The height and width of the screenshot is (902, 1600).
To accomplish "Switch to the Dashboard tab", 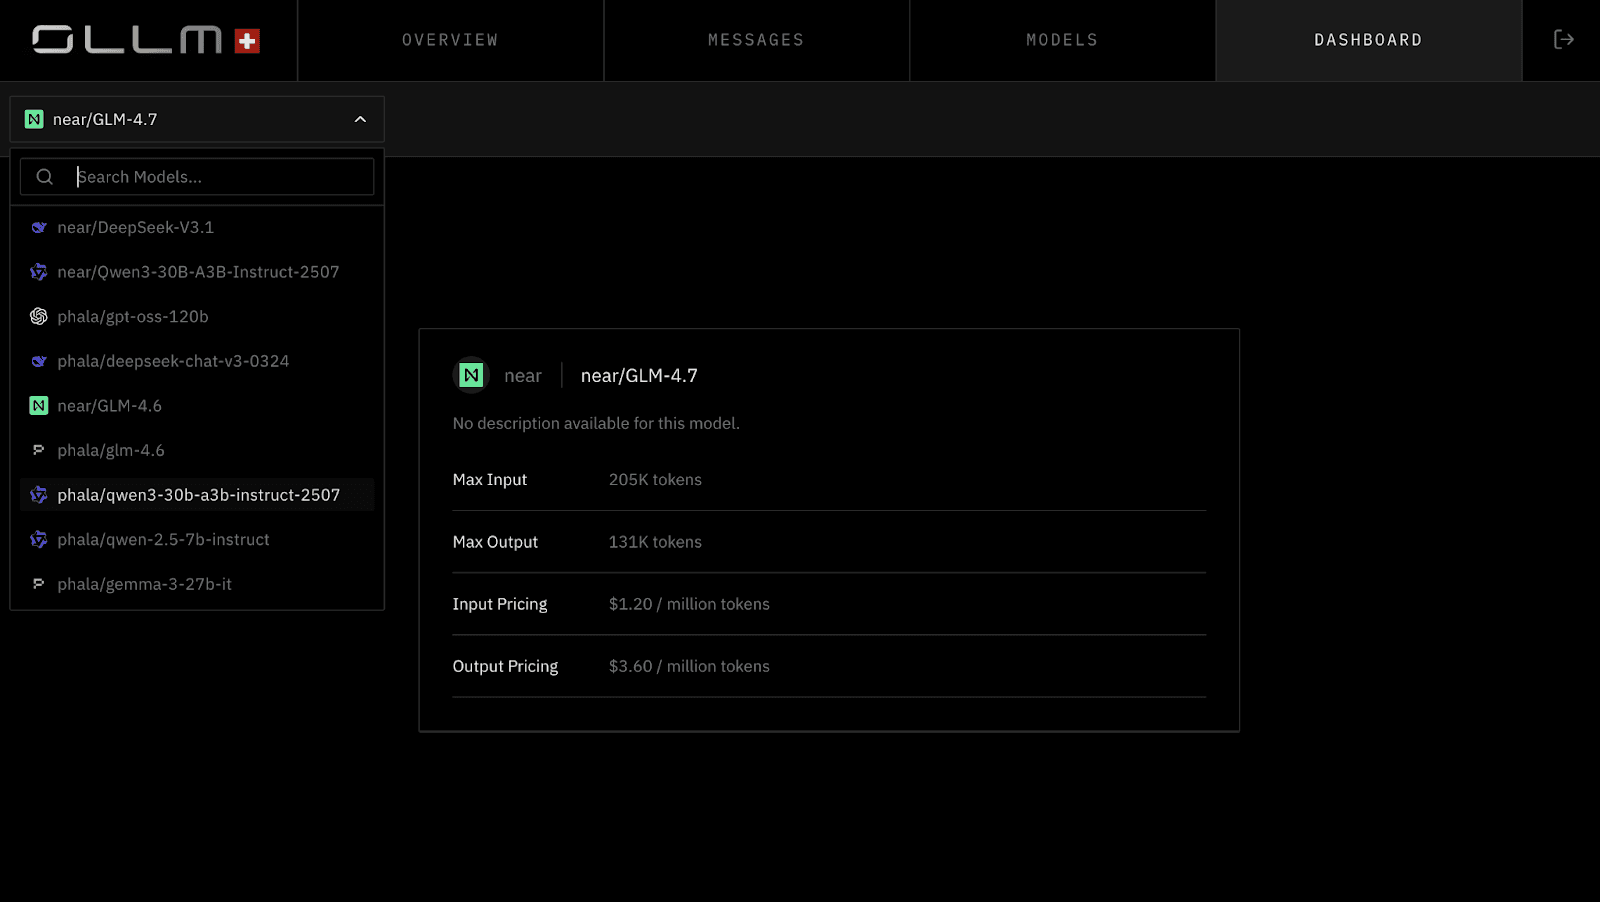I will coord(1368,40).
